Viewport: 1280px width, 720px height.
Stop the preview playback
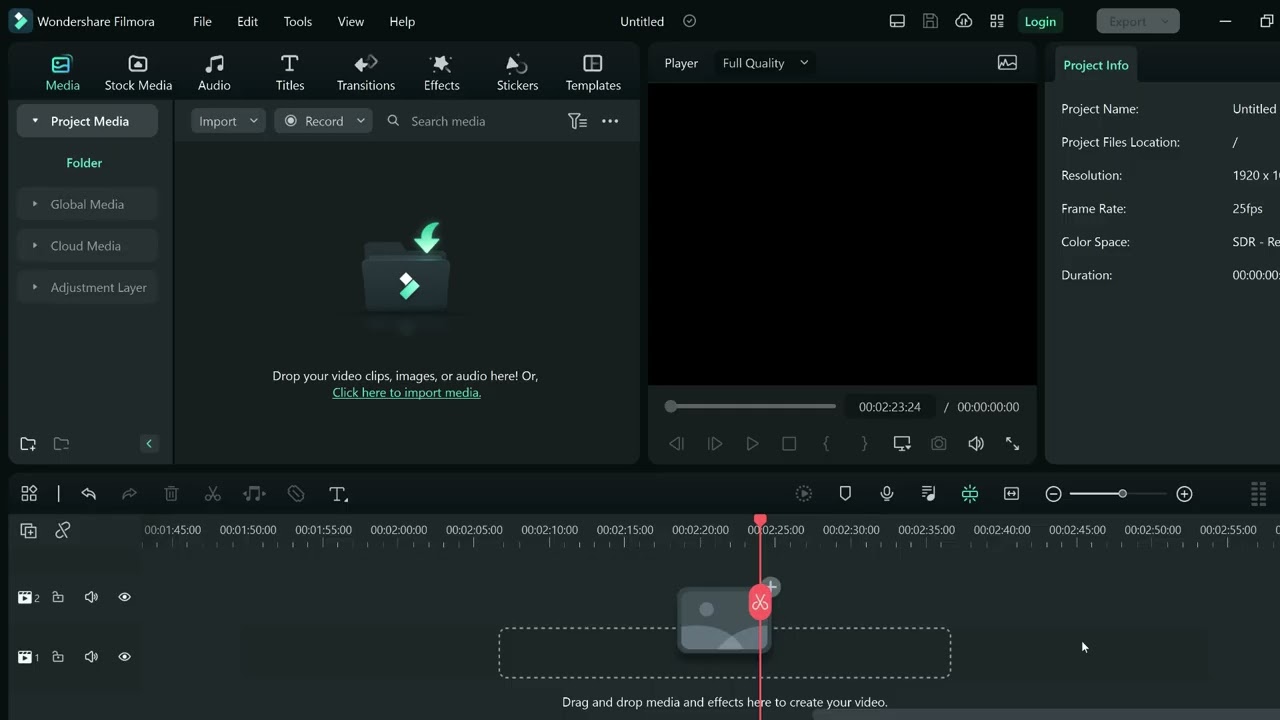(789, 444)
